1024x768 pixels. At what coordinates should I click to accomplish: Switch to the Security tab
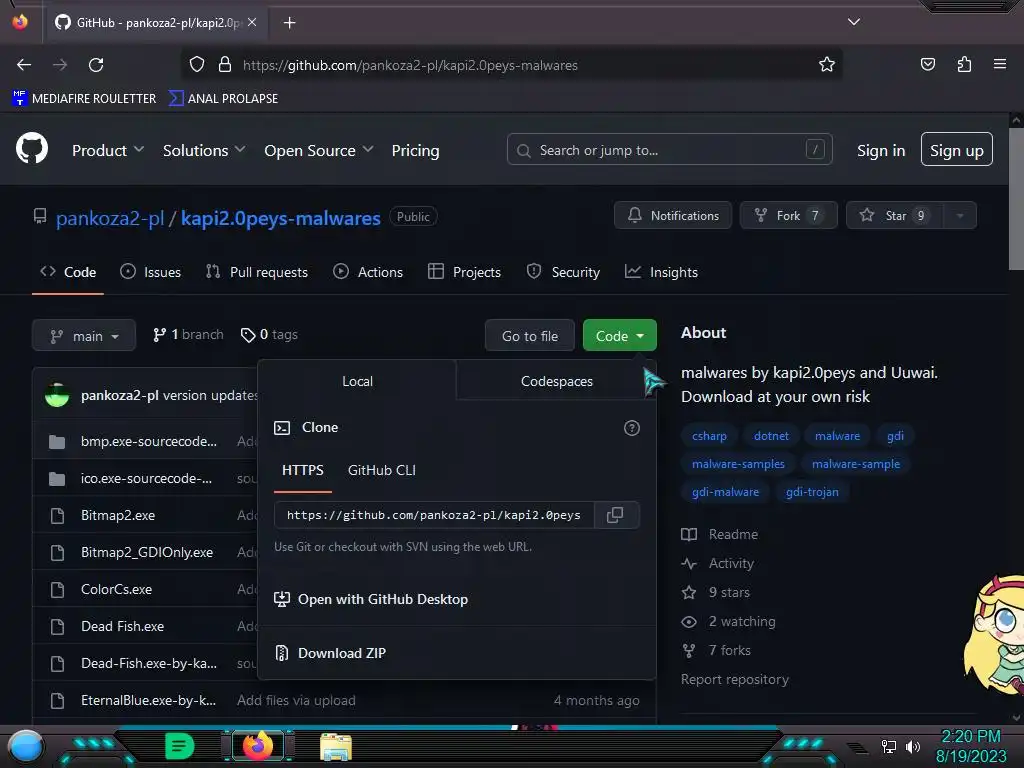[563, 272]
